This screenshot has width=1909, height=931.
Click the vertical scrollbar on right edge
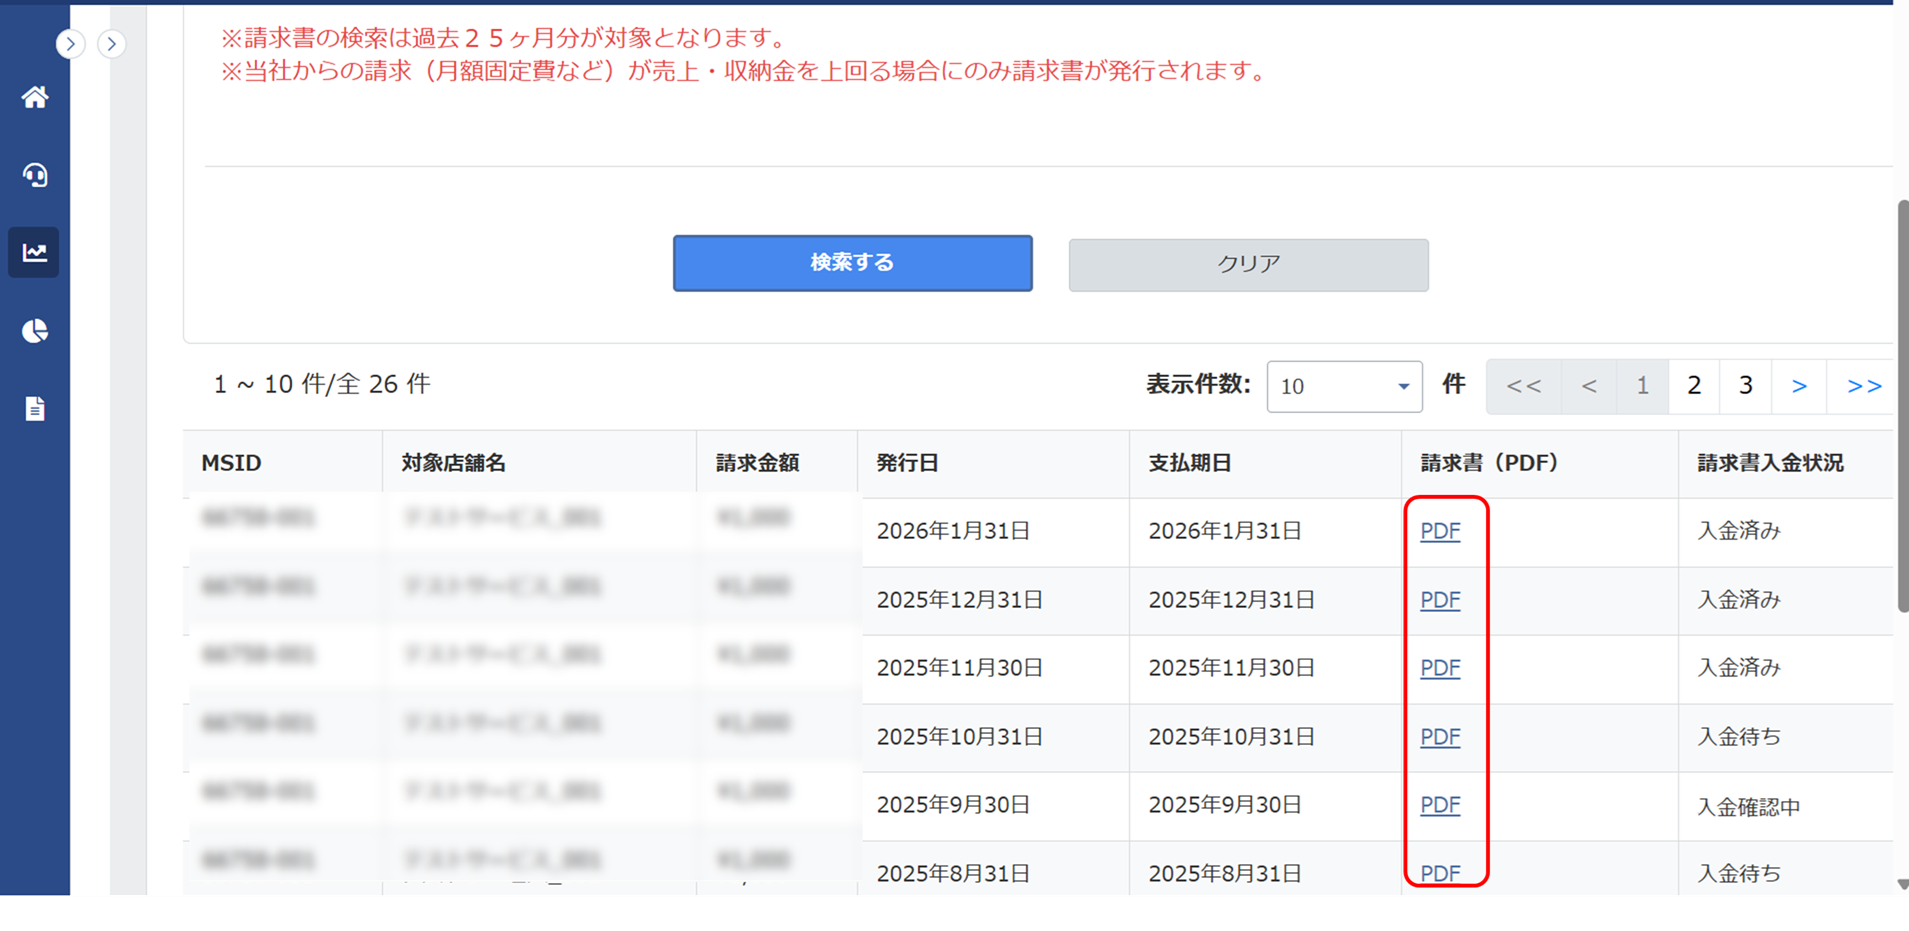1902,405
